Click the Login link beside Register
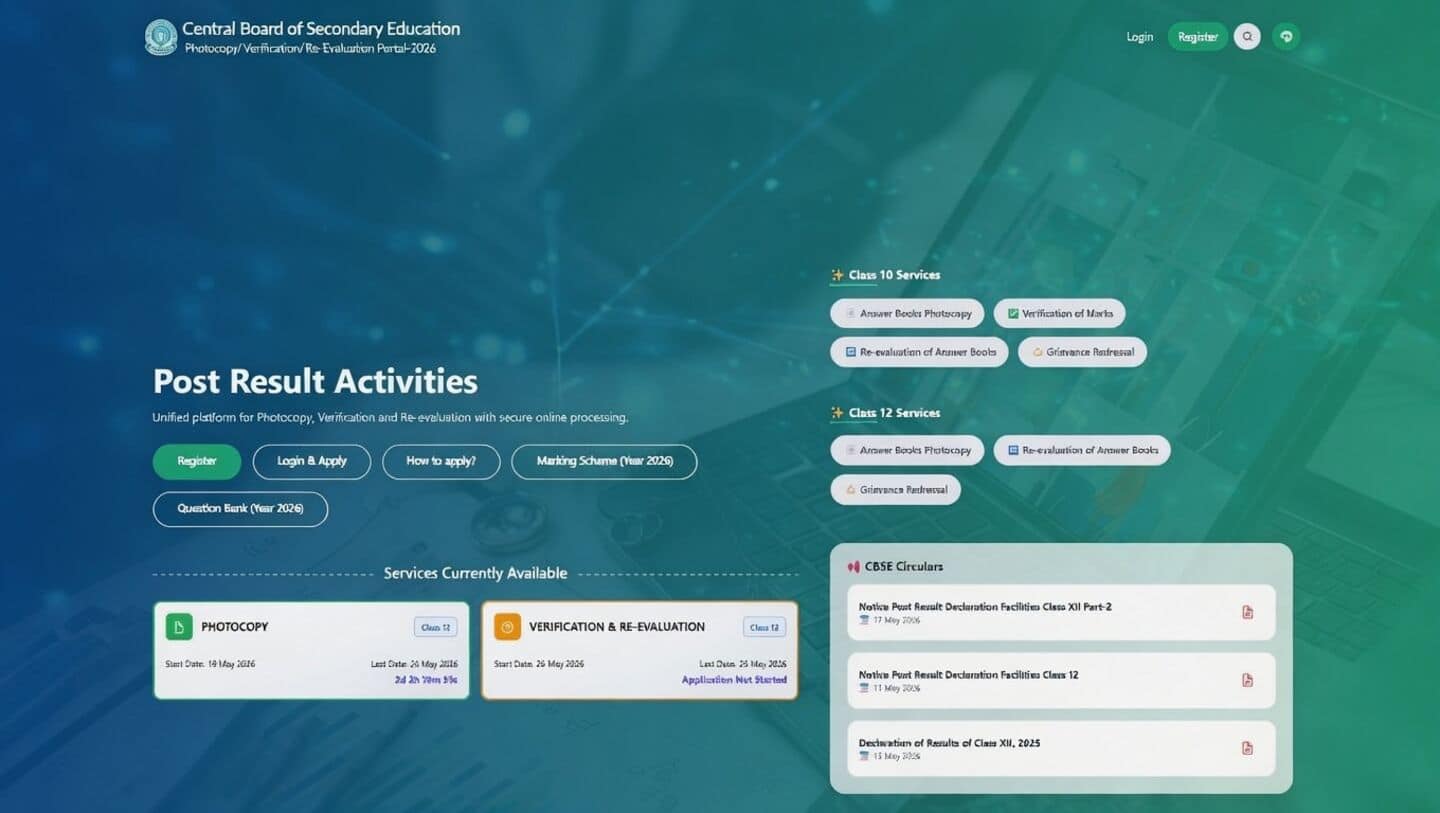1440x813 pixels. coord(1140,37)
